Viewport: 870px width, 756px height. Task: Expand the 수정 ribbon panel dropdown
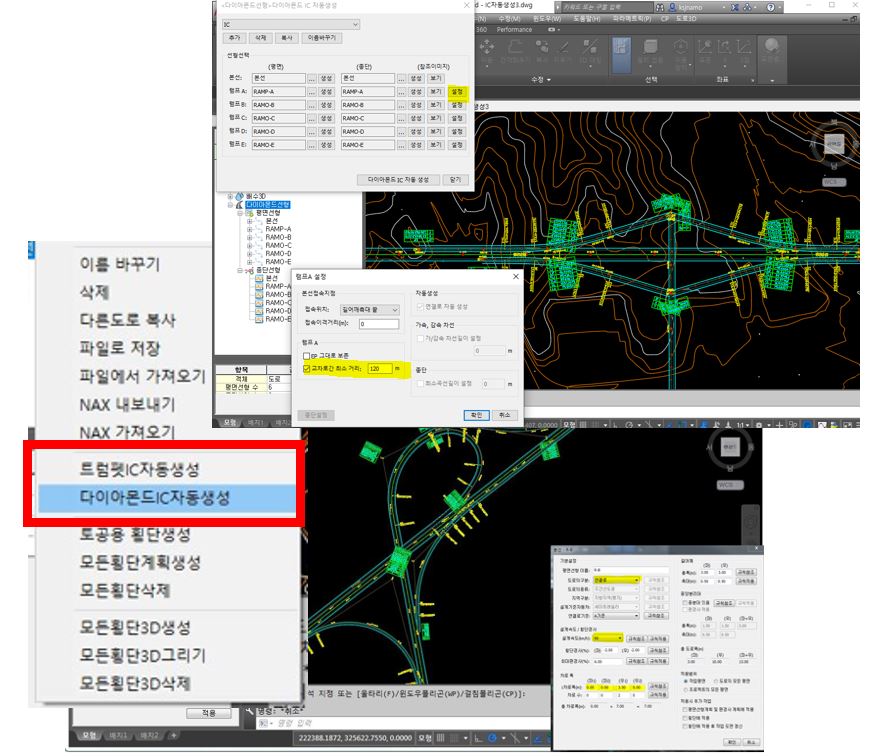[x=541, y=80]
